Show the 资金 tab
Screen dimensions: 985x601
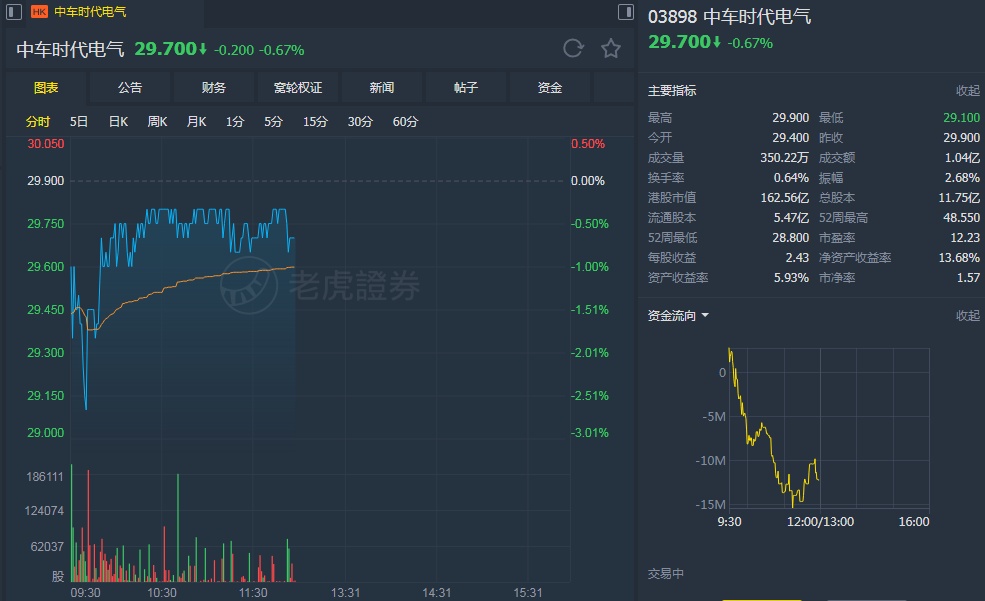click(550, 88)
